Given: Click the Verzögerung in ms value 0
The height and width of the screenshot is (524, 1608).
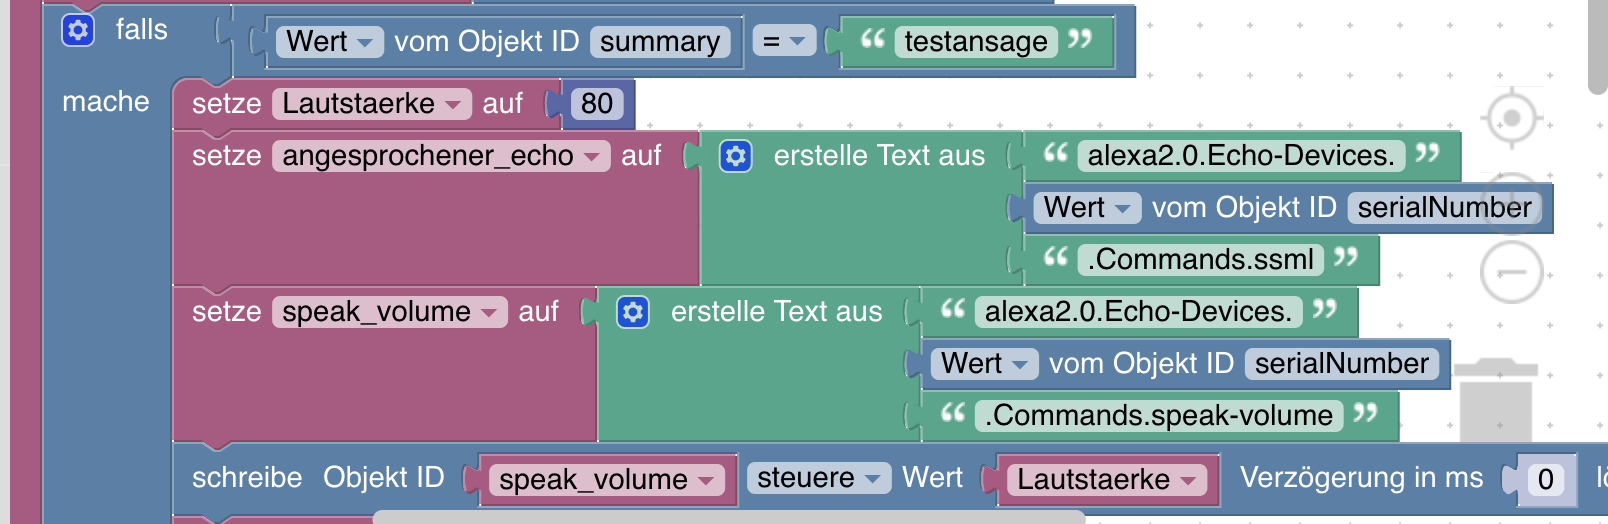Looking at the screenshot, I should pos(1544,480).
